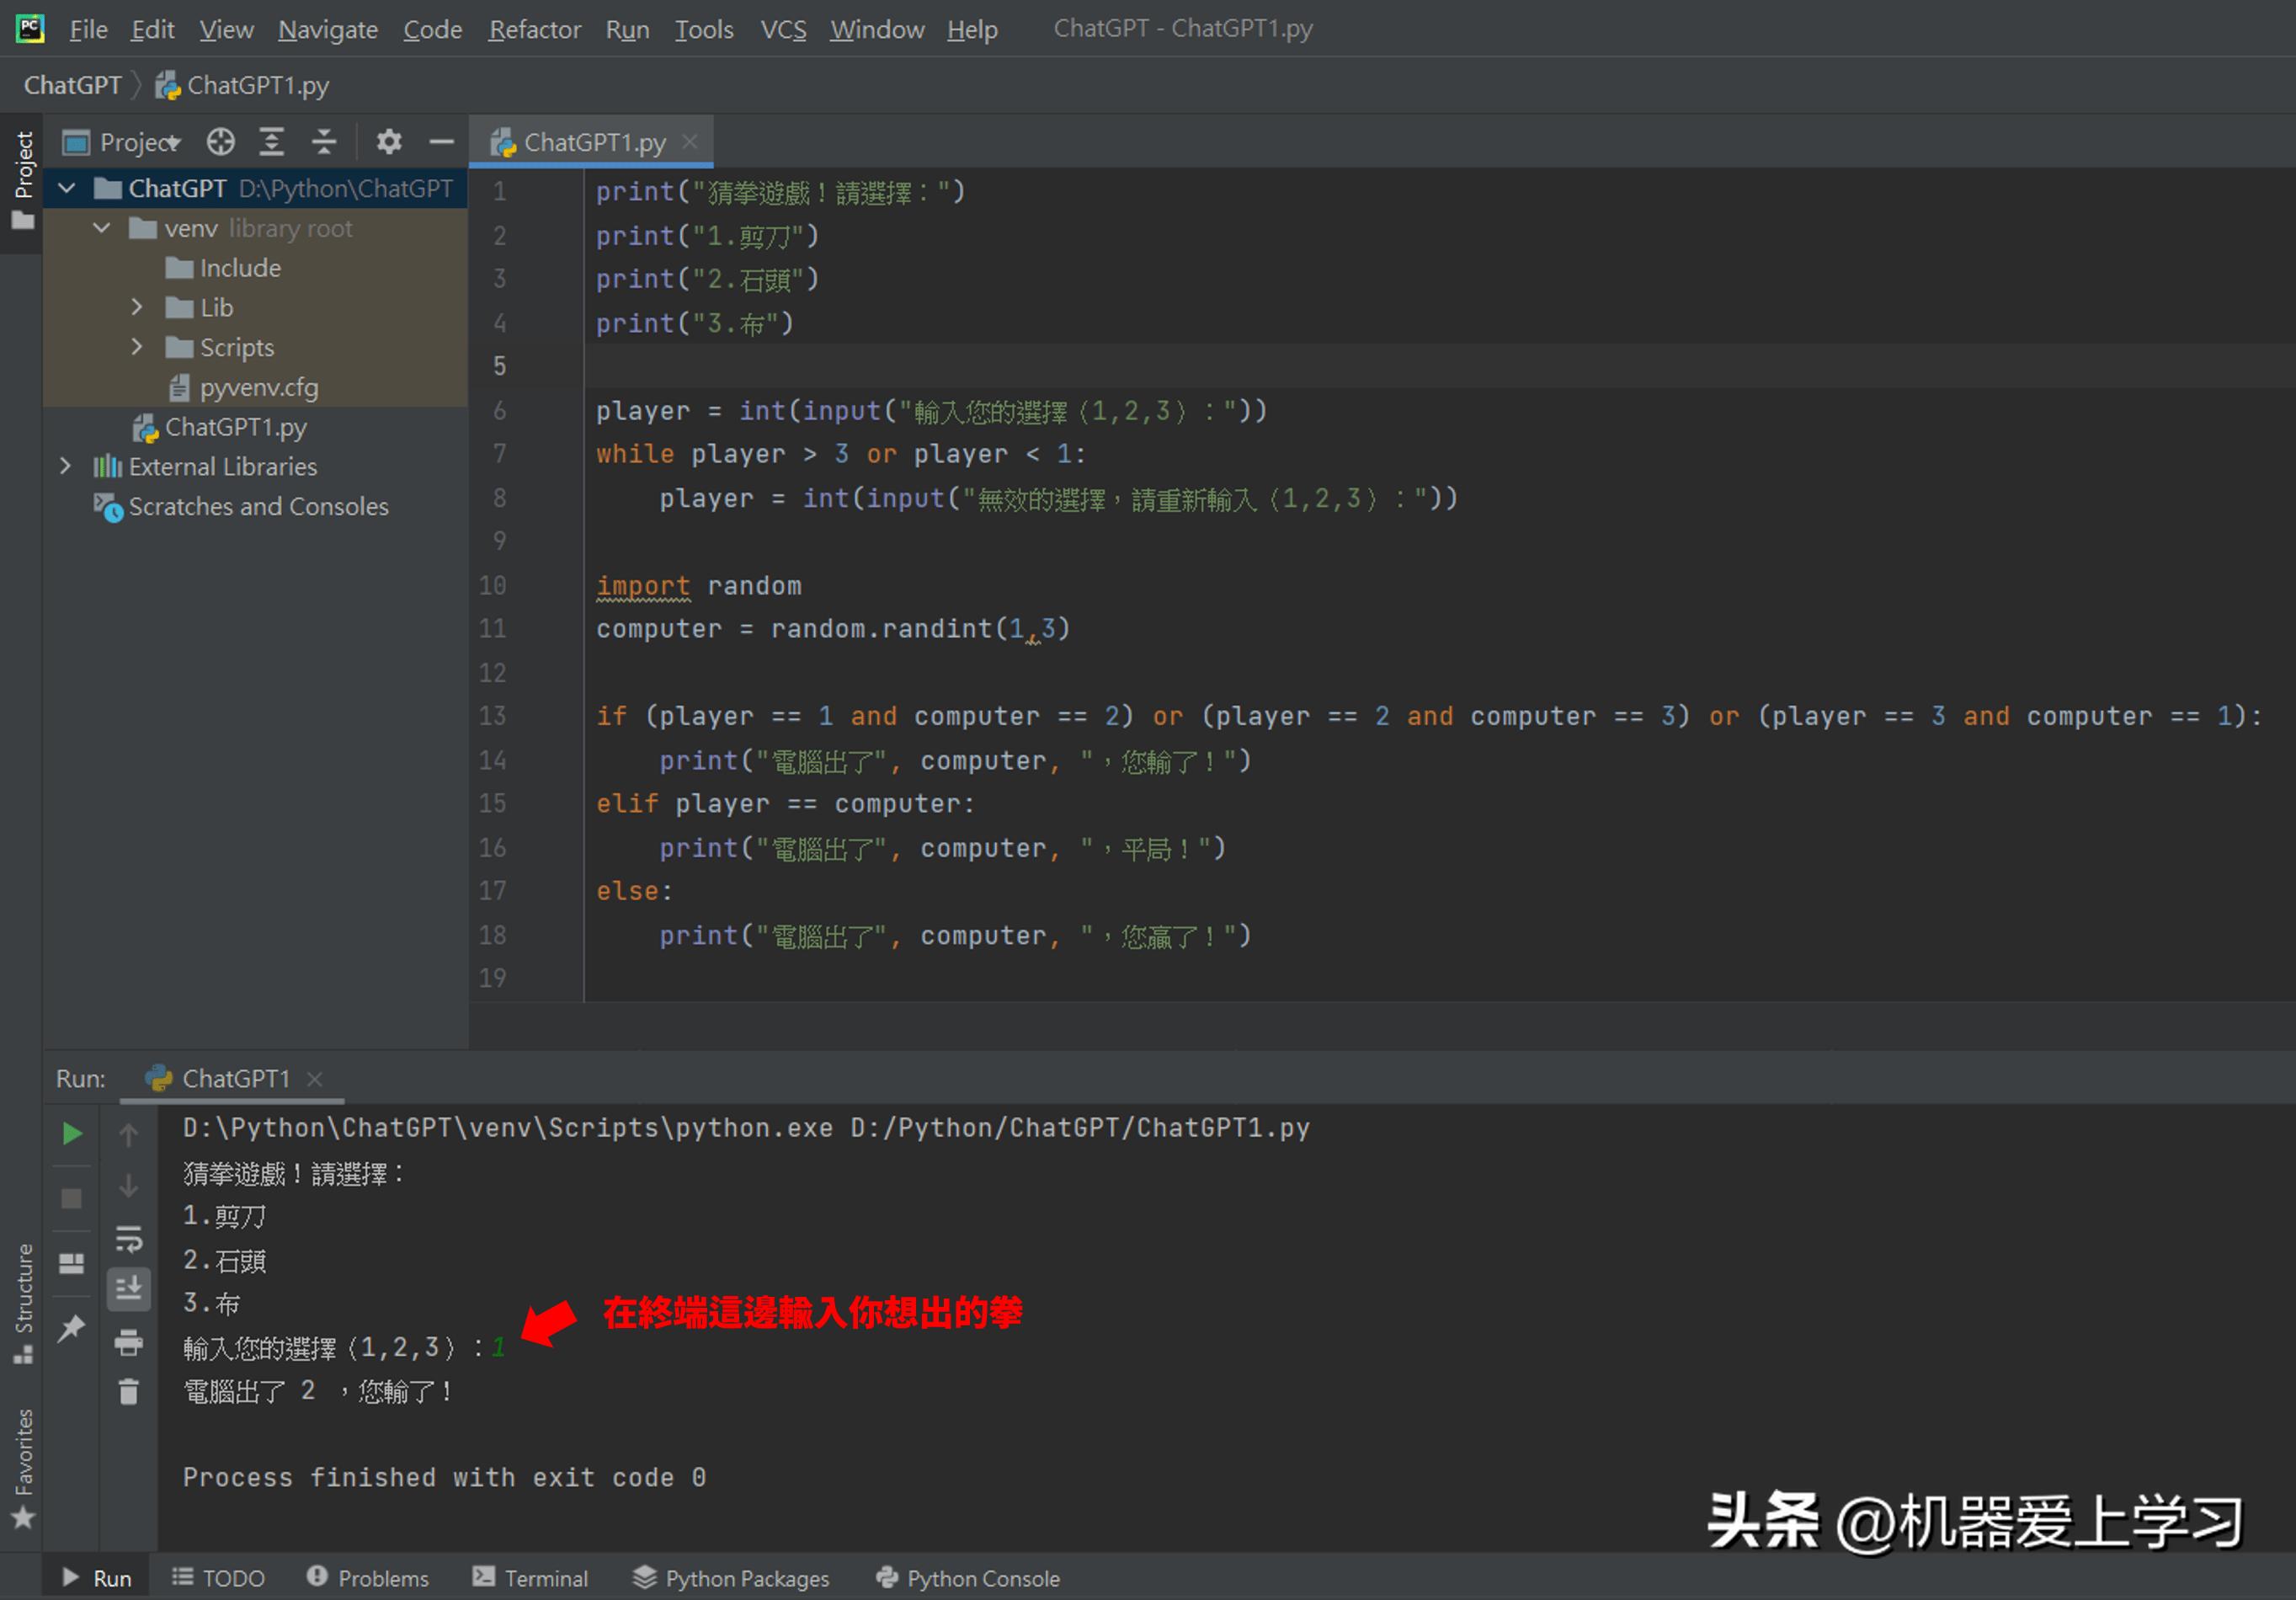The image size is (2296, 1600).
Task: Rerun ChatGPT1 with green play button
Action: (71, 1133)
